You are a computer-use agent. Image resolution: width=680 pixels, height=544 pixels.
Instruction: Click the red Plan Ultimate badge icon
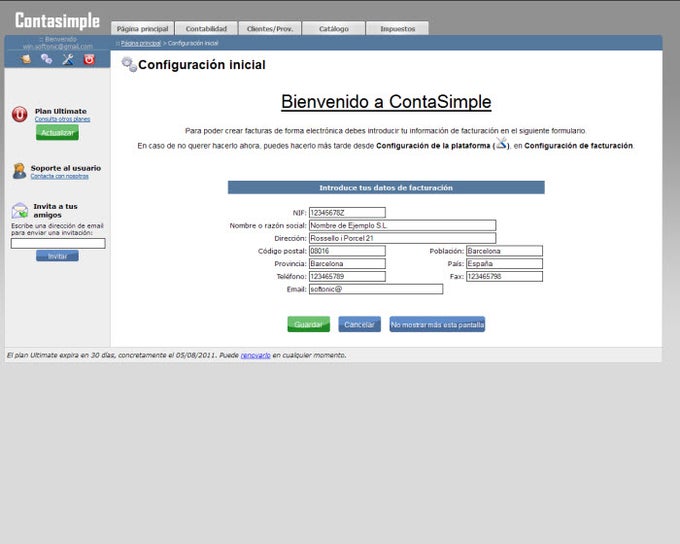click(20, 114)
